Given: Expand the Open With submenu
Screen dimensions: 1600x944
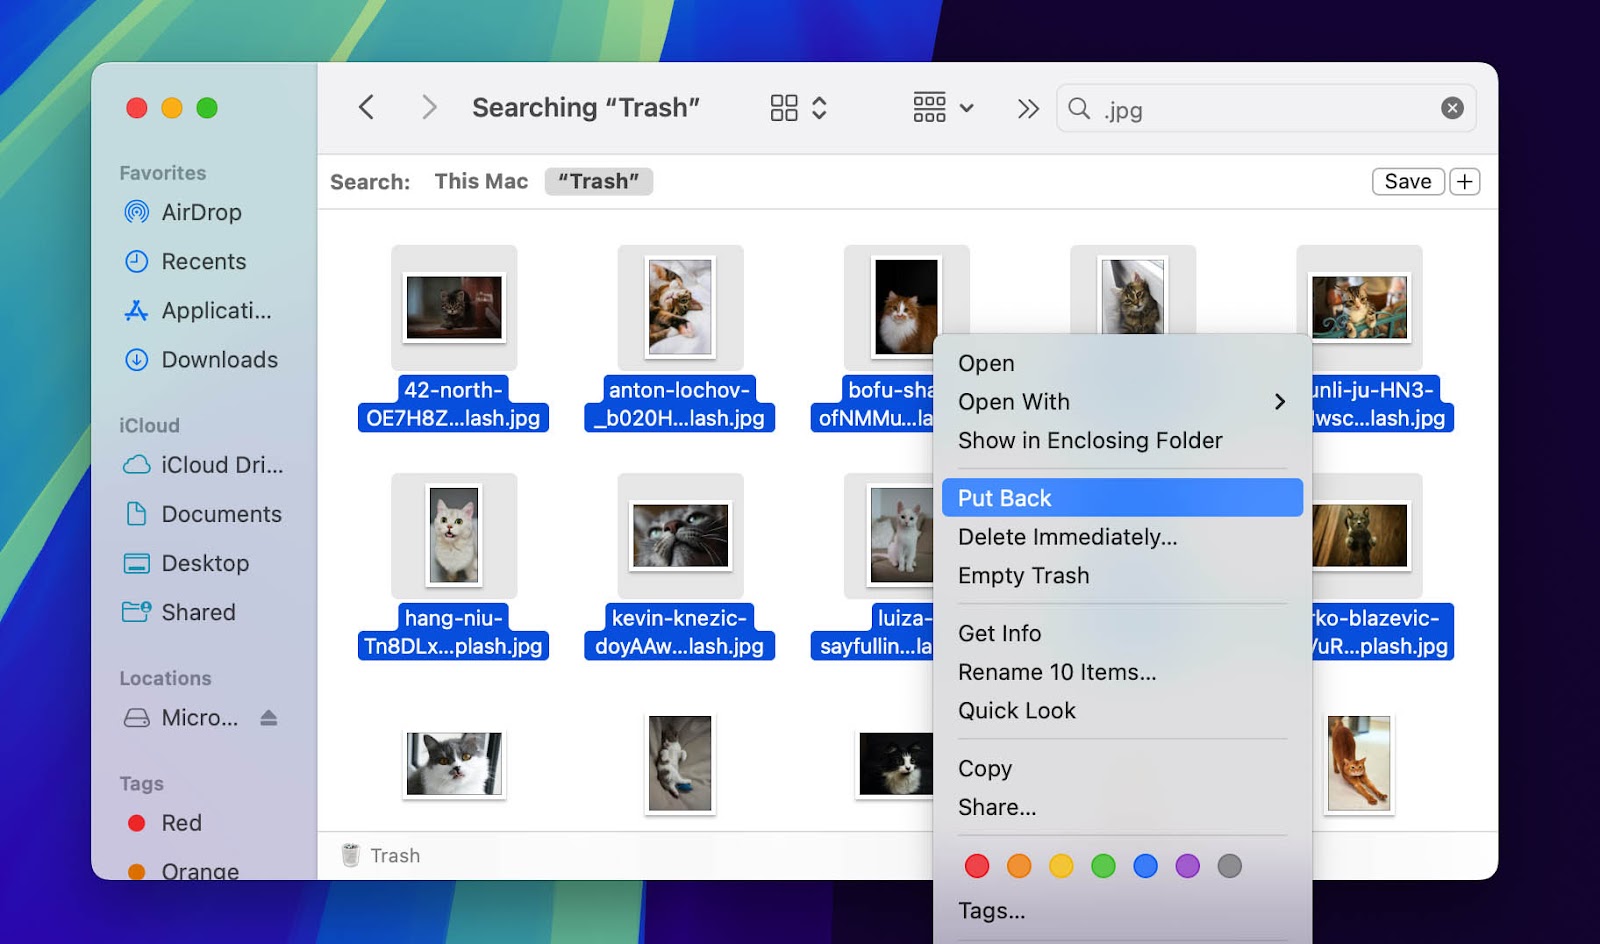Looking at the screenshot, I should pyautogui.click(x=1122, y=401).
